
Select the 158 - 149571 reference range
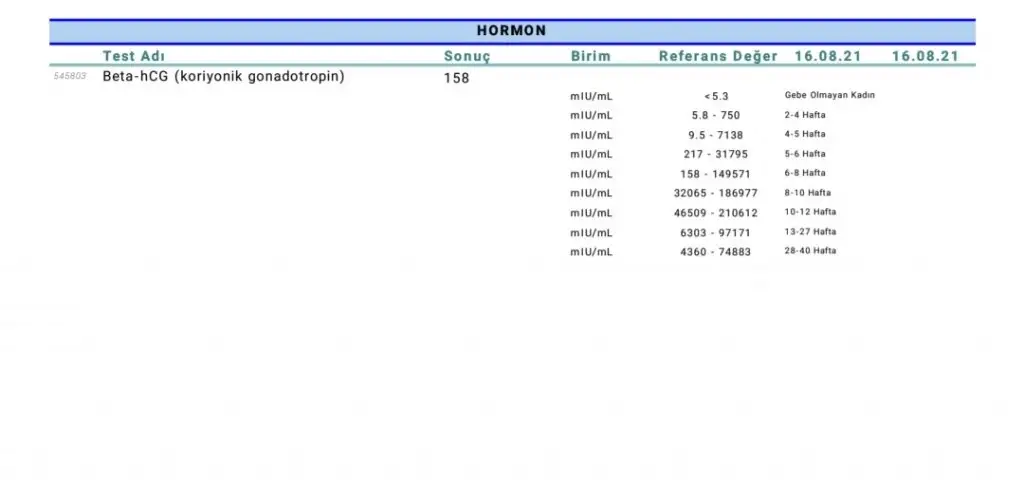715,173
